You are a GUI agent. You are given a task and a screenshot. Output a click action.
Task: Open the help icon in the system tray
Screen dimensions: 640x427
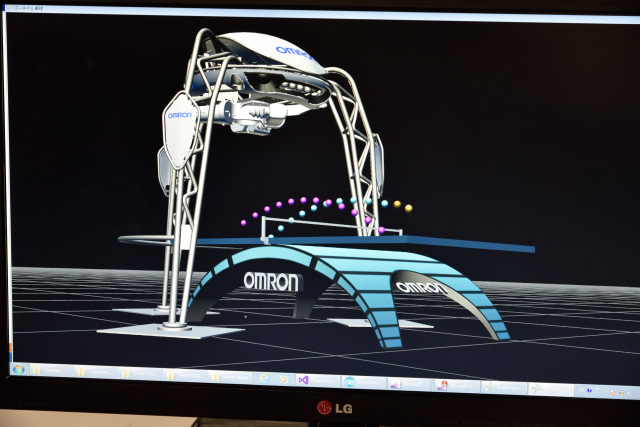pos(589,391)
